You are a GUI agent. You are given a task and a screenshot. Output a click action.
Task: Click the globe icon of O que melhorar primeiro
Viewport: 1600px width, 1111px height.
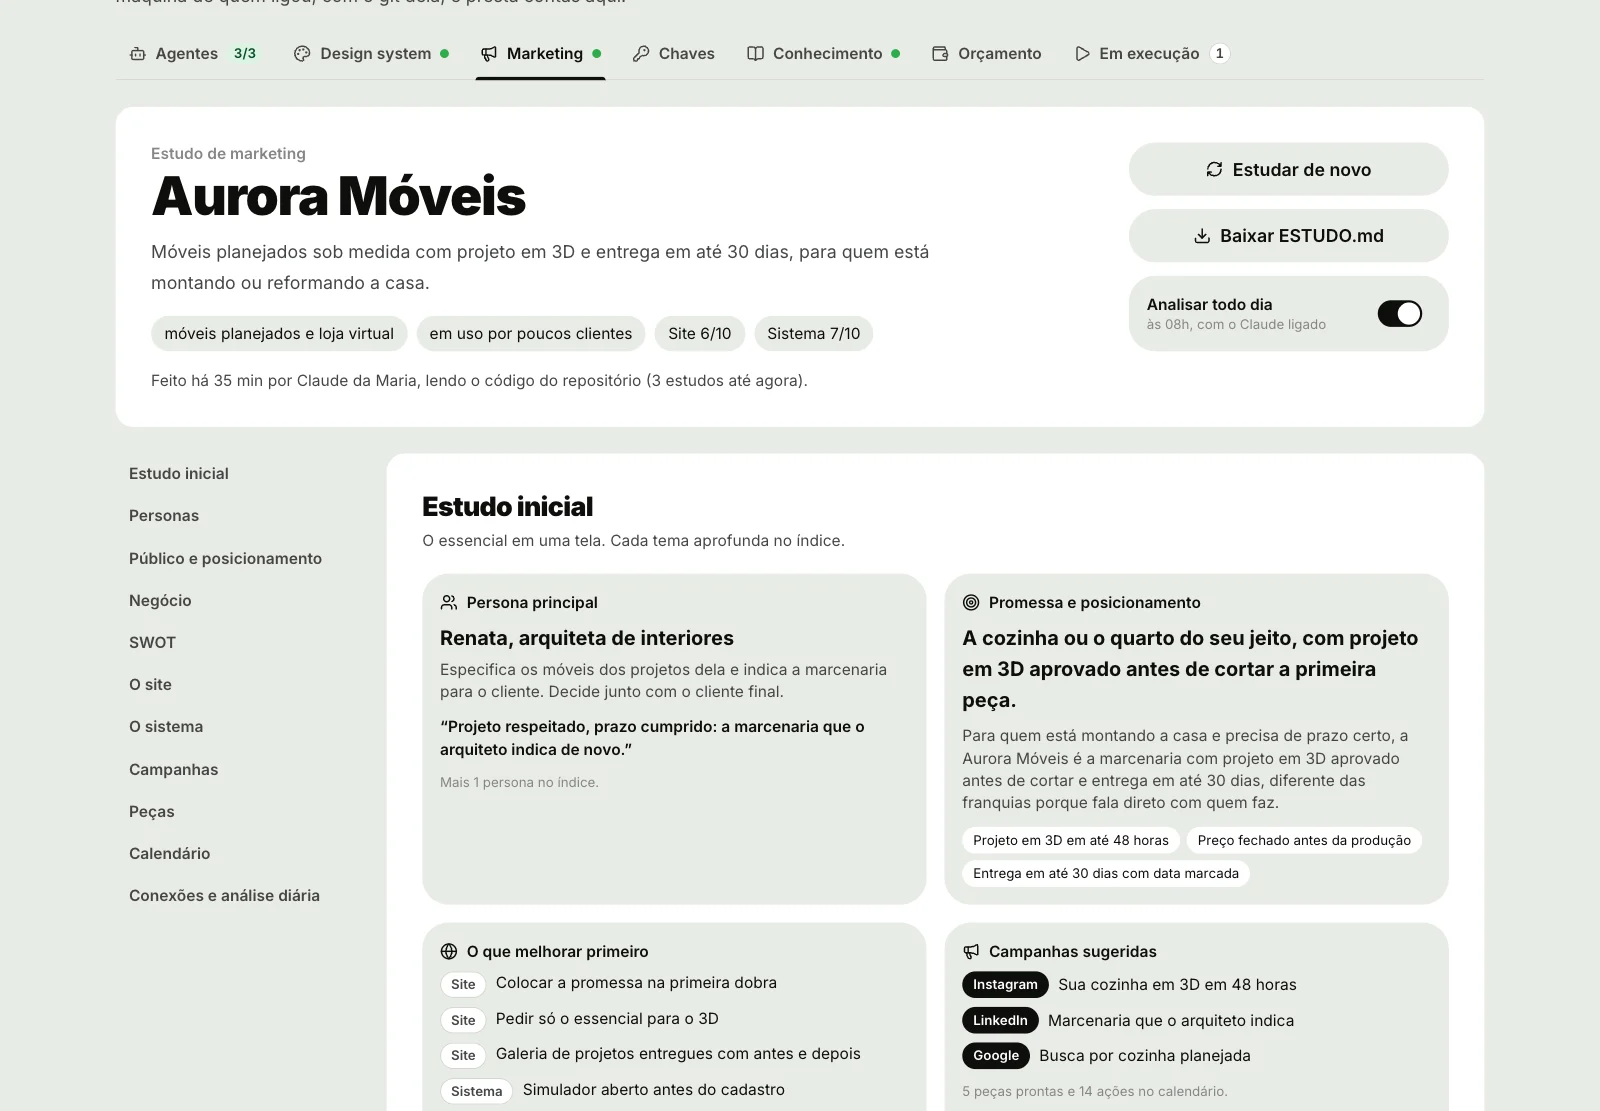[x=449, y=951]
